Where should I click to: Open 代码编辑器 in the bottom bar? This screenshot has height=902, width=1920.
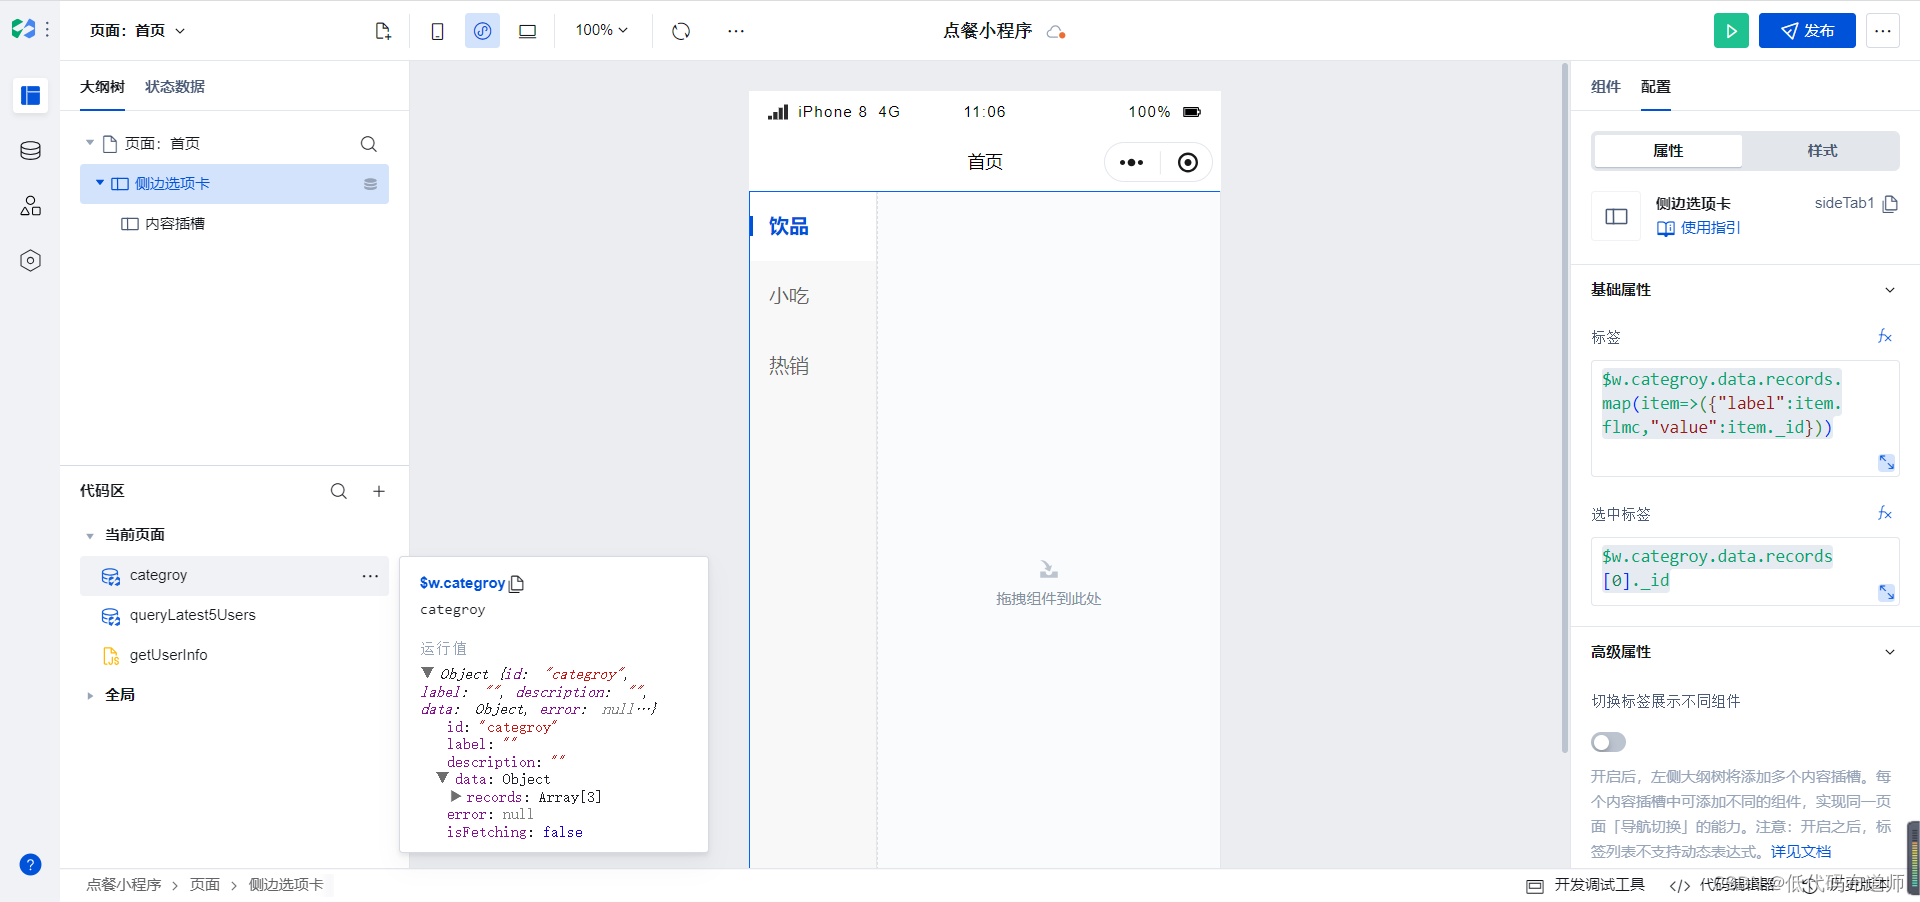(x=1723, y=885)
